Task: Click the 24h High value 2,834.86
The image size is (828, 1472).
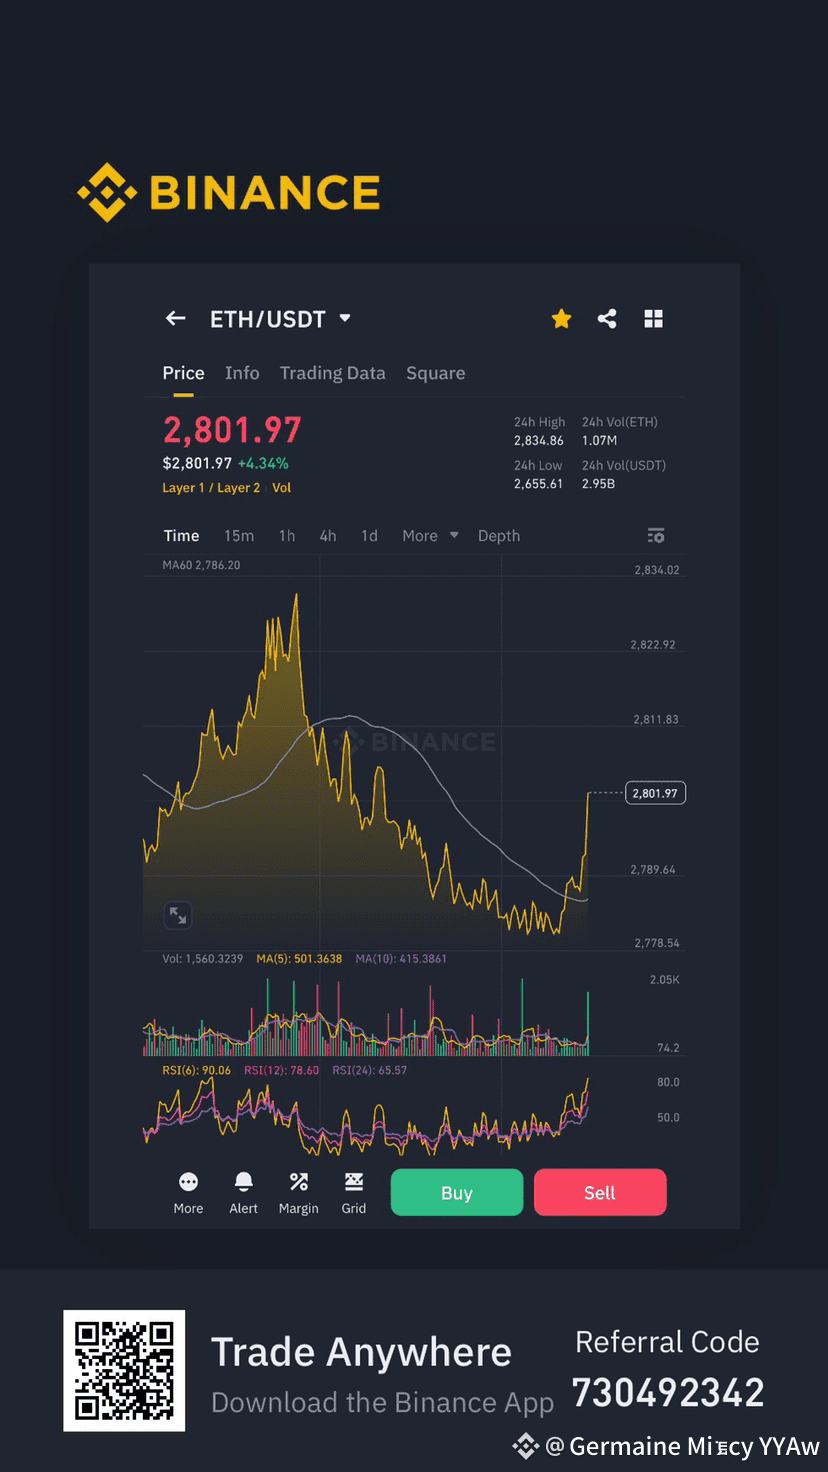Action: click(539, 440)
